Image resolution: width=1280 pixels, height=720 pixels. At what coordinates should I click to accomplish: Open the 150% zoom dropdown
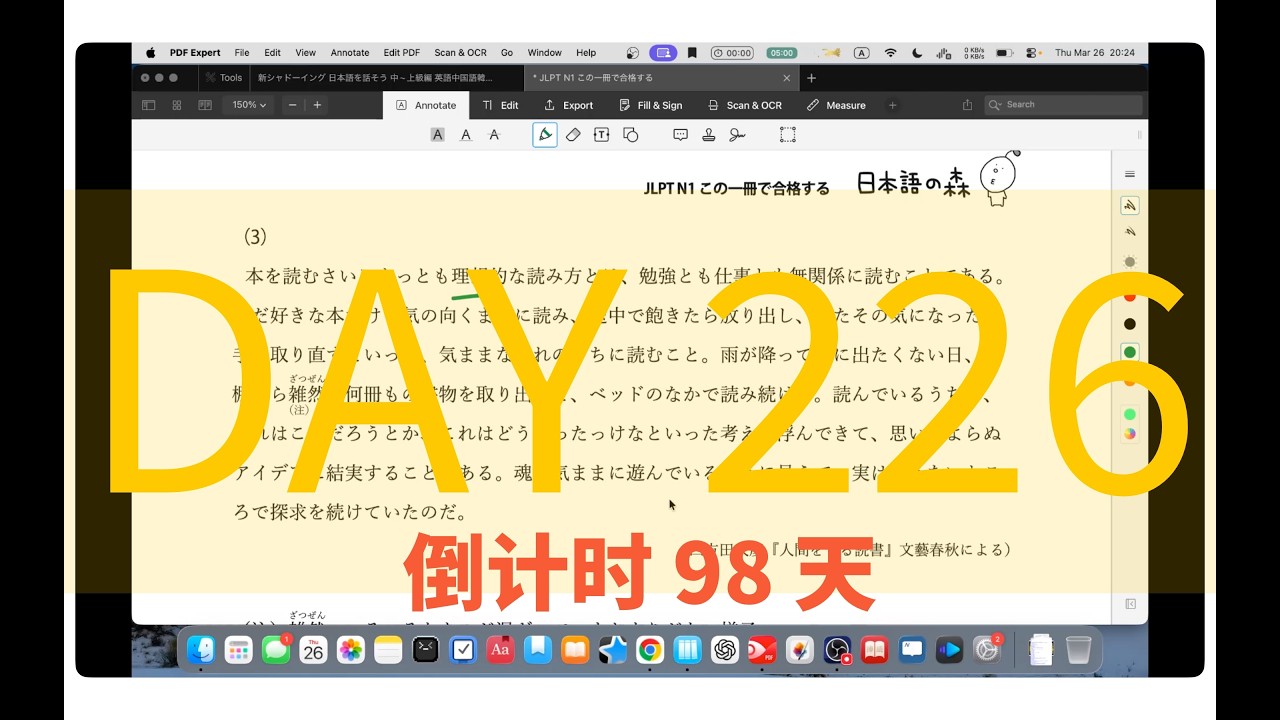pyautogui.click(x=249, y=105)
